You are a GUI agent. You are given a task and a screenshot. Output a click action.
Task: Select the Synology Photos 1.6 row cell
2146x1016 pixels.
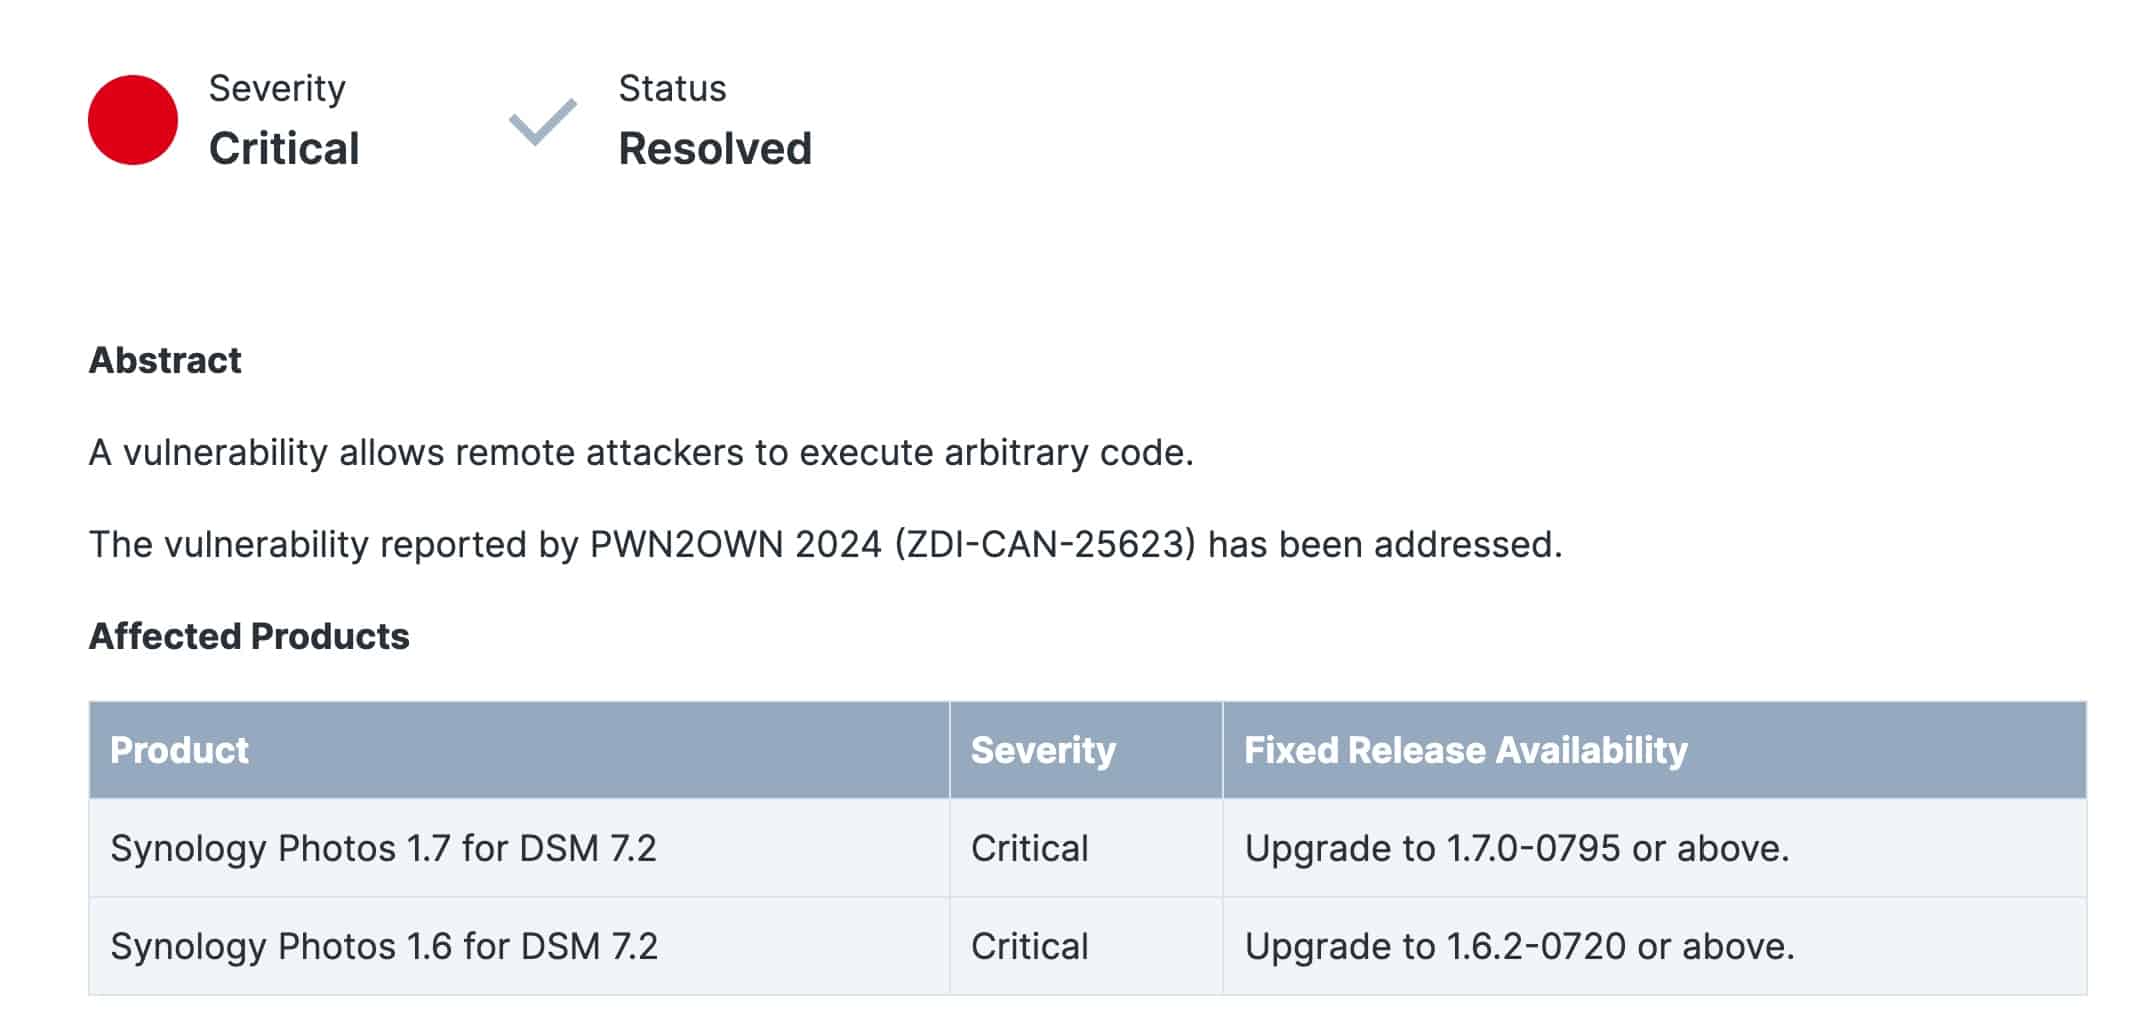[519, 946]
